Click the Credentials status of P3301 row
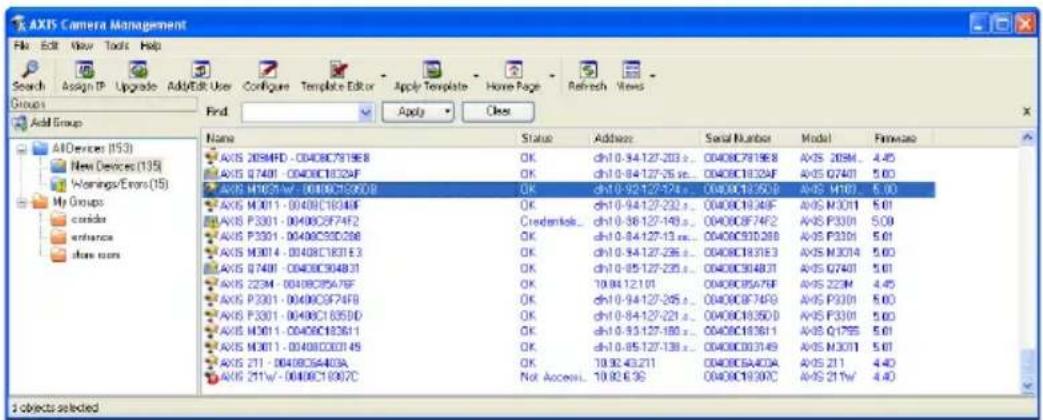 551,220
